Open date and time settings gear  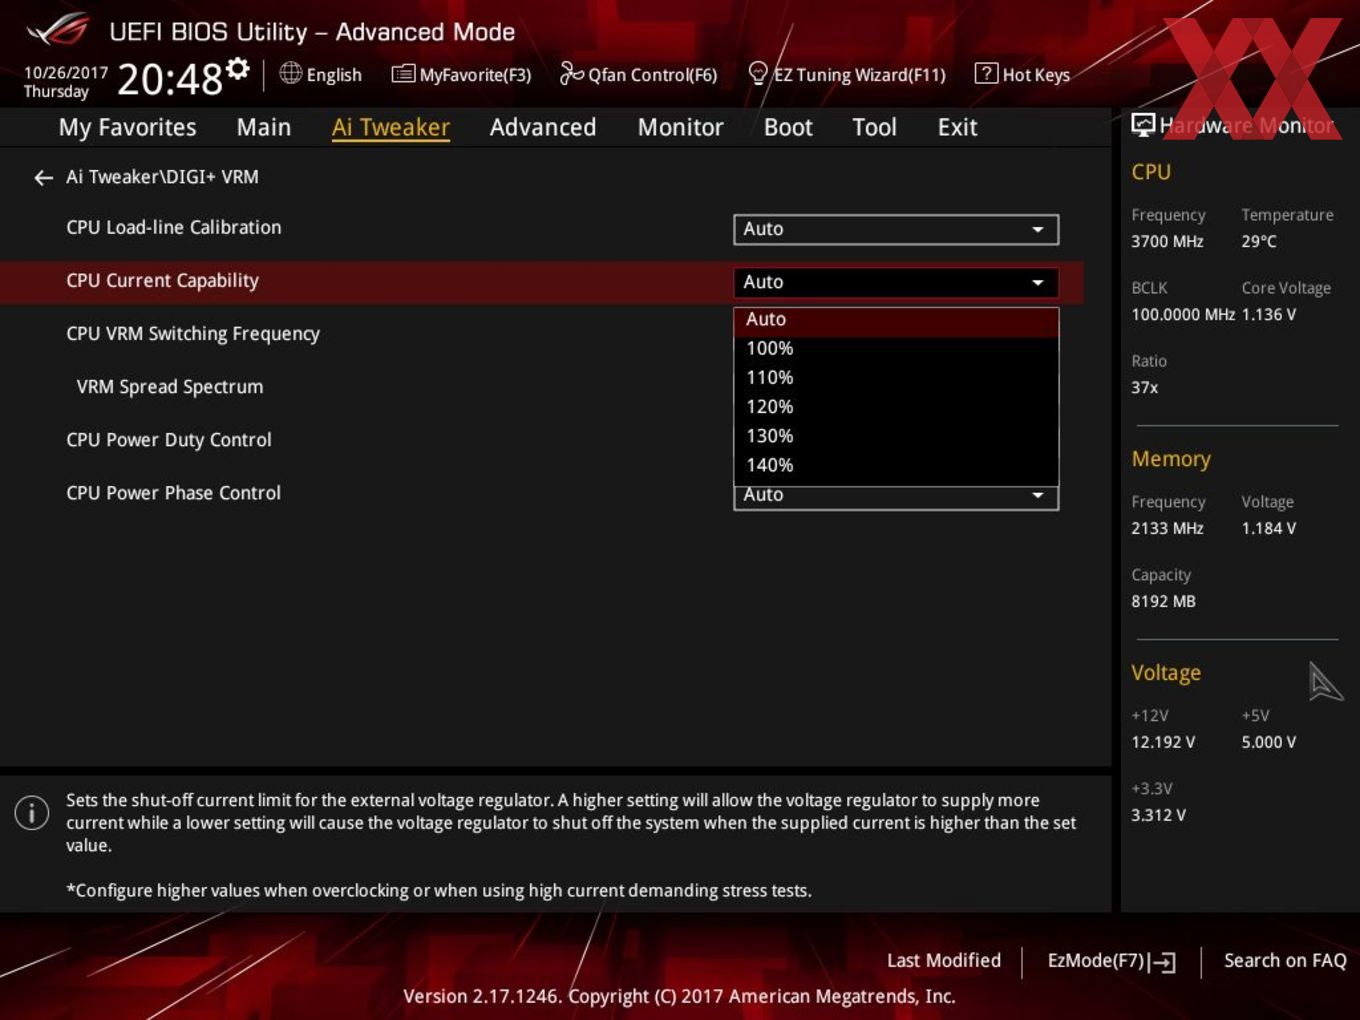(x=237, y=68)
